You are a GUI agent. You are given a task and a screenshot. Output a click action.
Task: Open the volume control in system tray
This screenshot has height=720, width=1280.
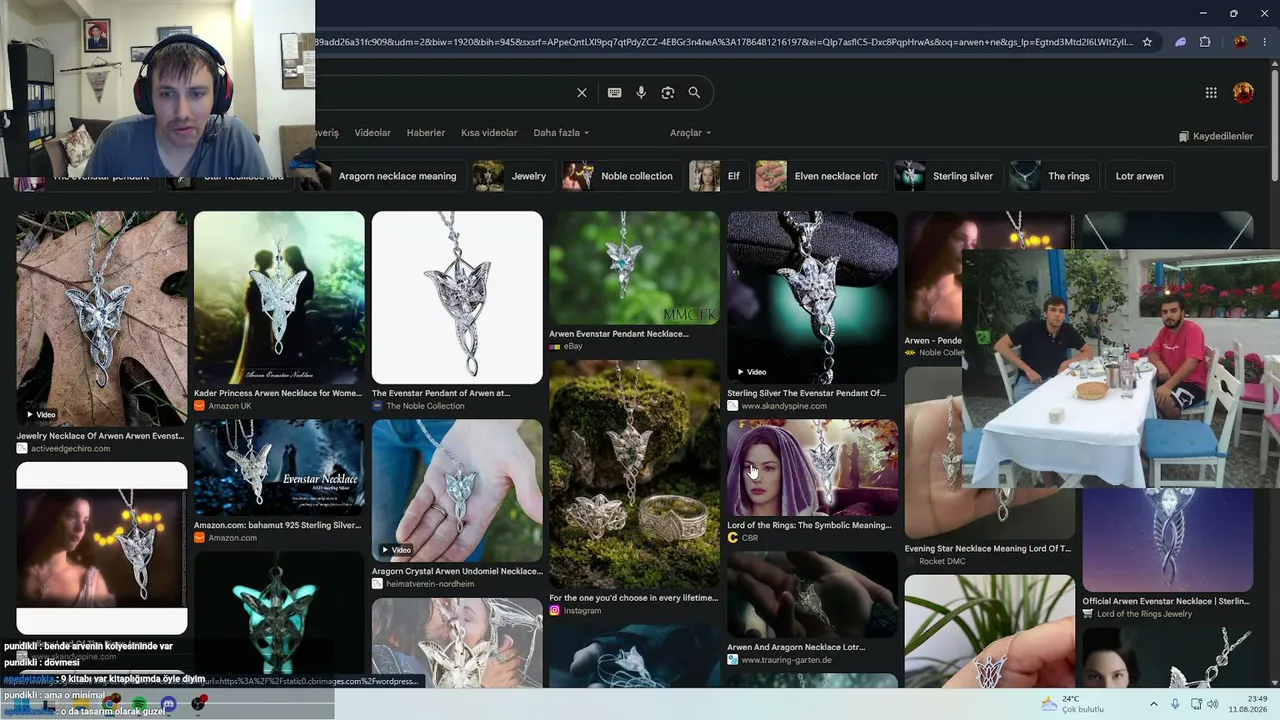(1213, 704)
